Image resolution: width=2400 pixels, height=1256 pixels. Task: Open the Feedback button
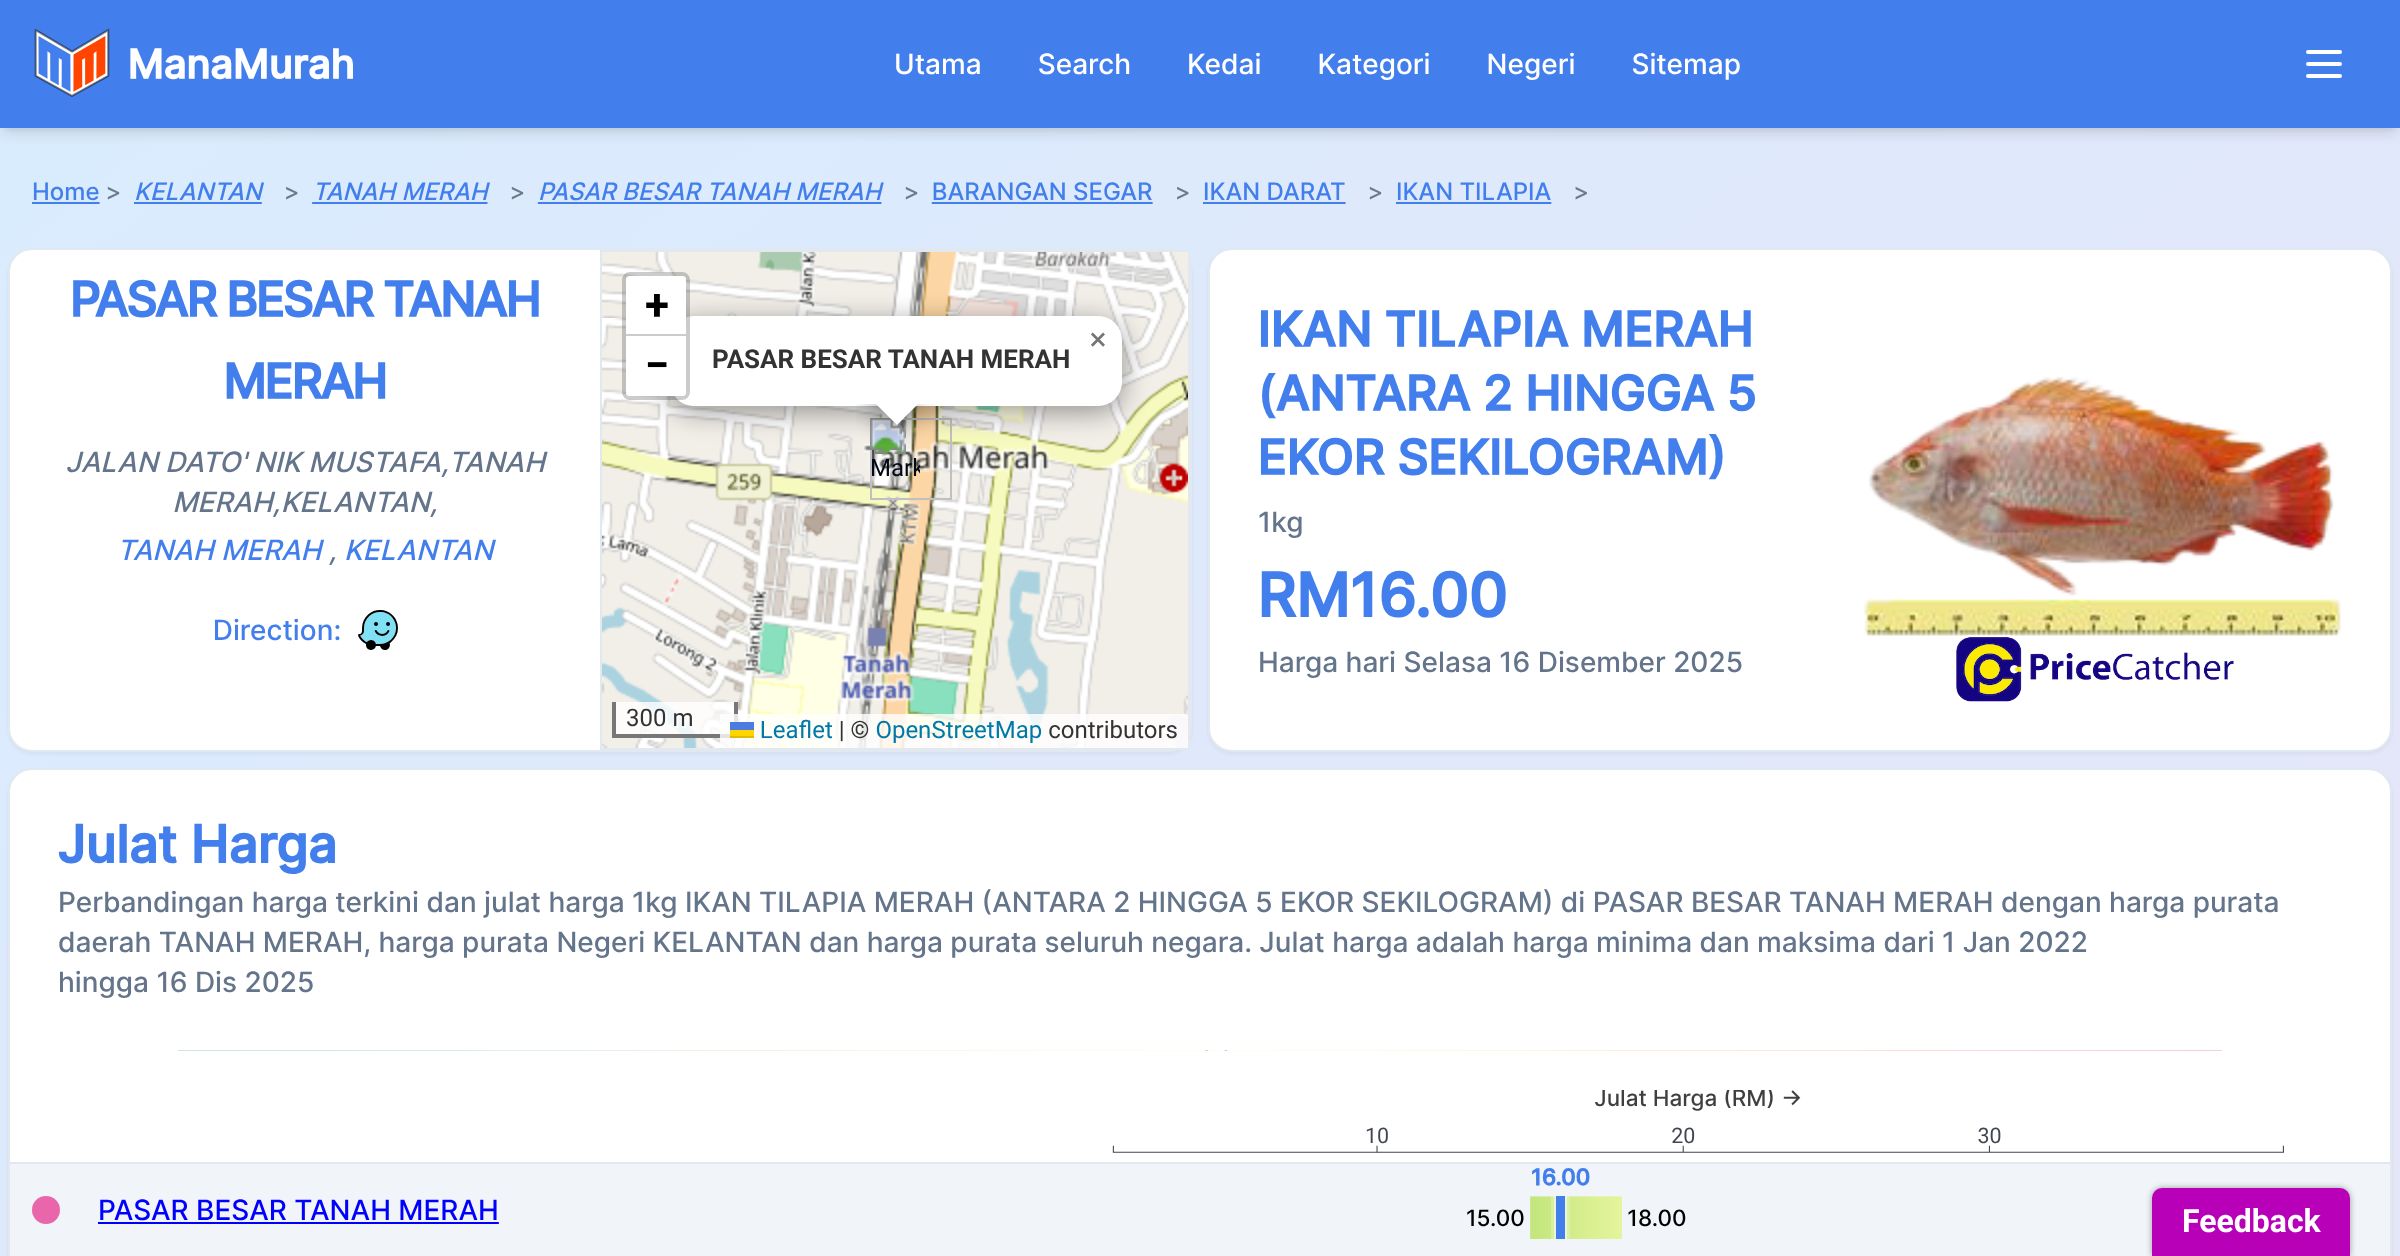tap(2250, 1220)
